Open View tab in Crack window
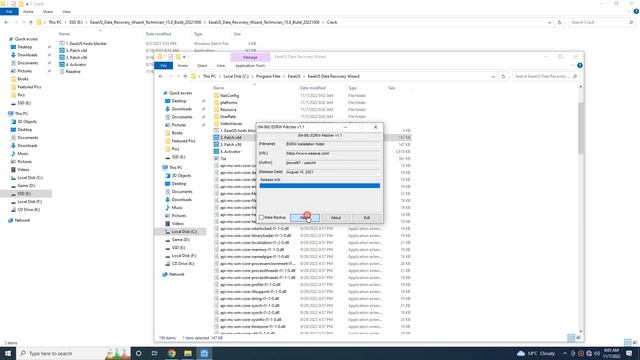Image resolution: width=640 pixels, height=360 pixels. pyautogui.click(x=66, y=11)
